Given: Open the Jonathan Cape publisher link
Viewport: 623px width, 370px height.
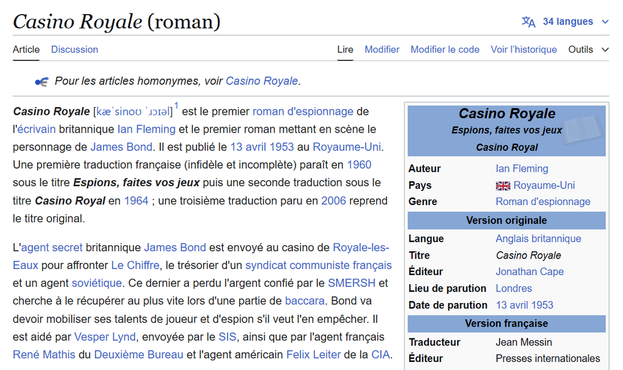Looking at the screenshot, I should [530, 272].
